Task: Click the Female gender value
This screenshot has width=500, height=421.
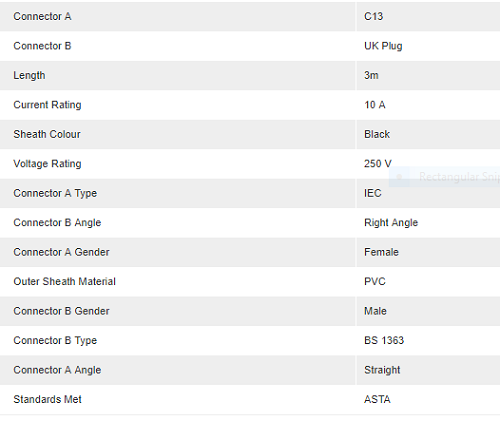Action: pos(381,252)
